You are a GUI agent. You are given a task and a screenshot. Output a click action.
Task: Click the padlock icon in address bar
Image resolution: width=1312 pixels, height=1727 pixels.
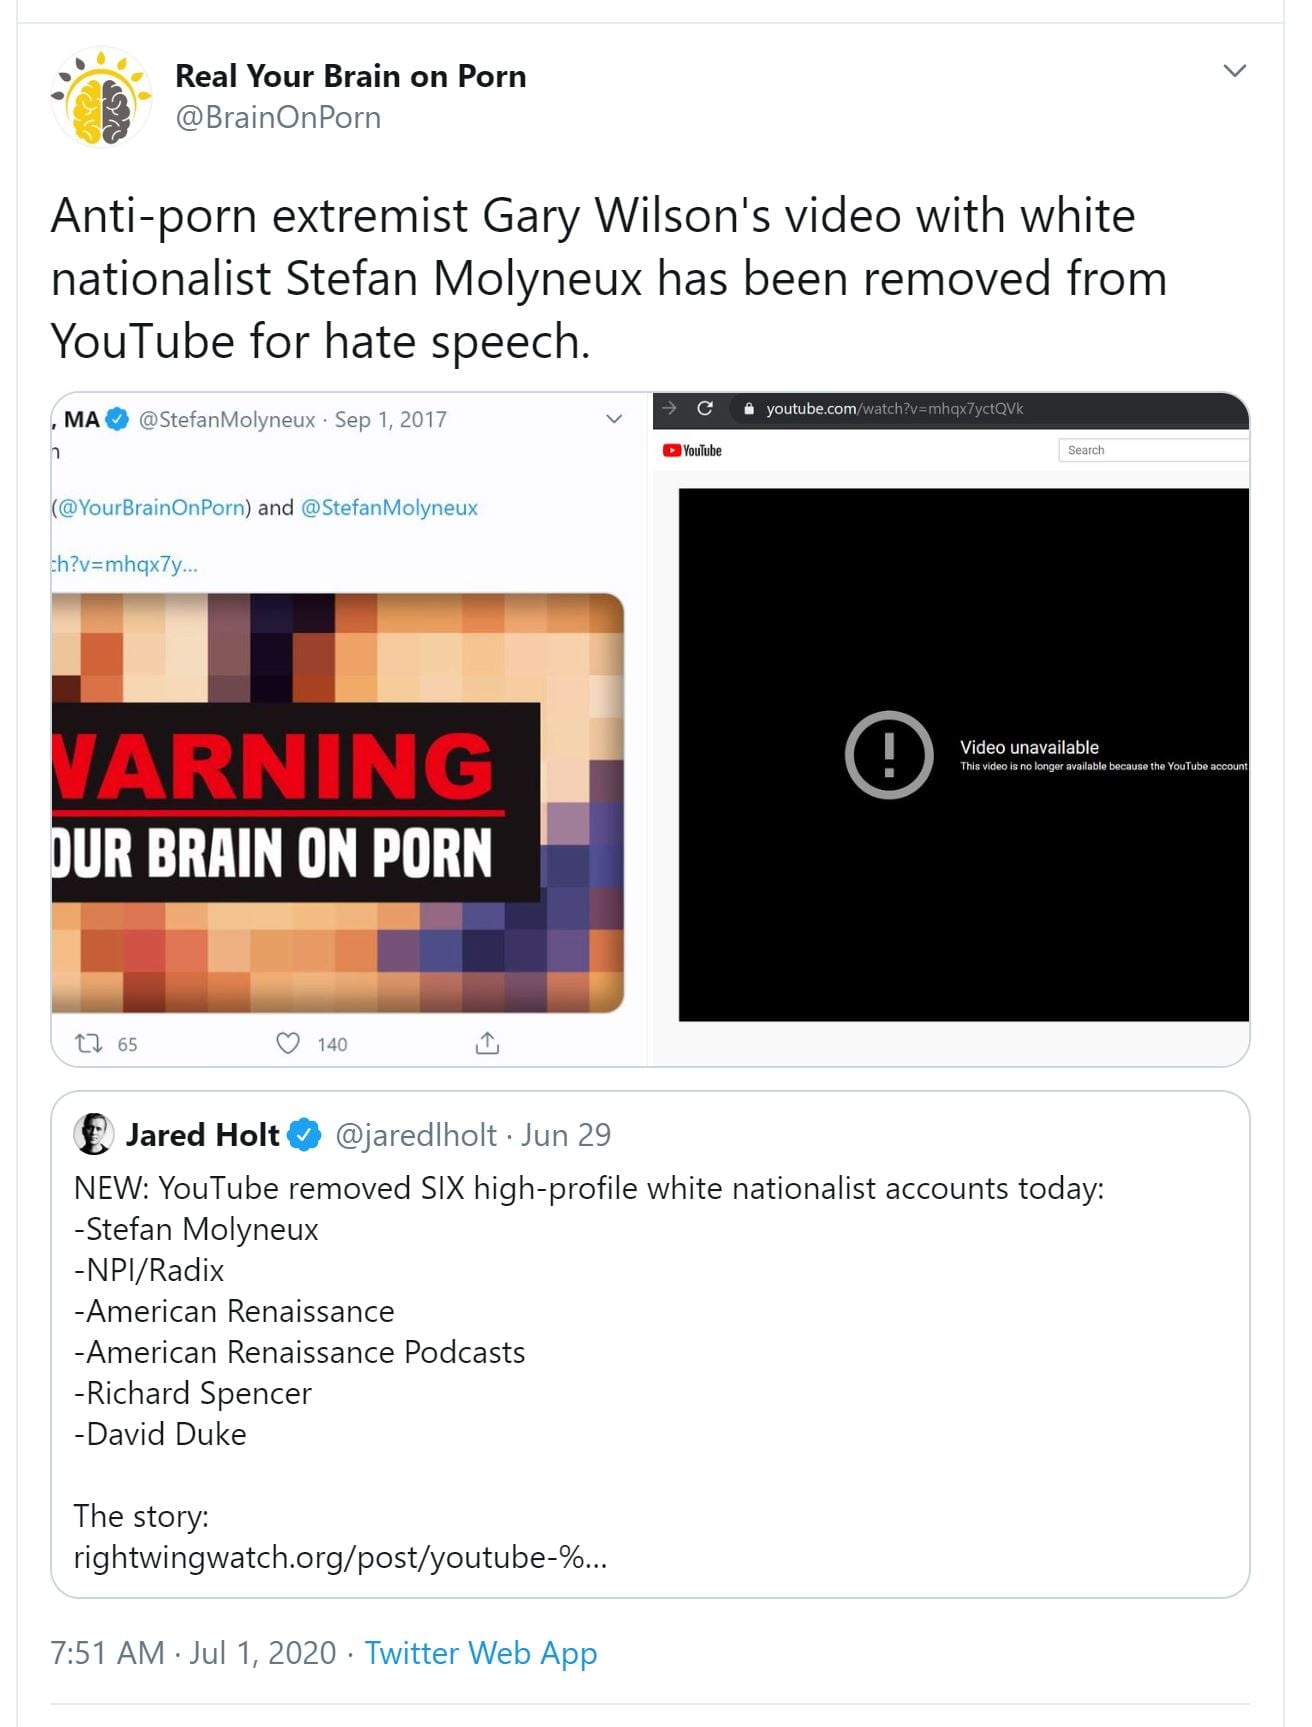coord(749,409)
